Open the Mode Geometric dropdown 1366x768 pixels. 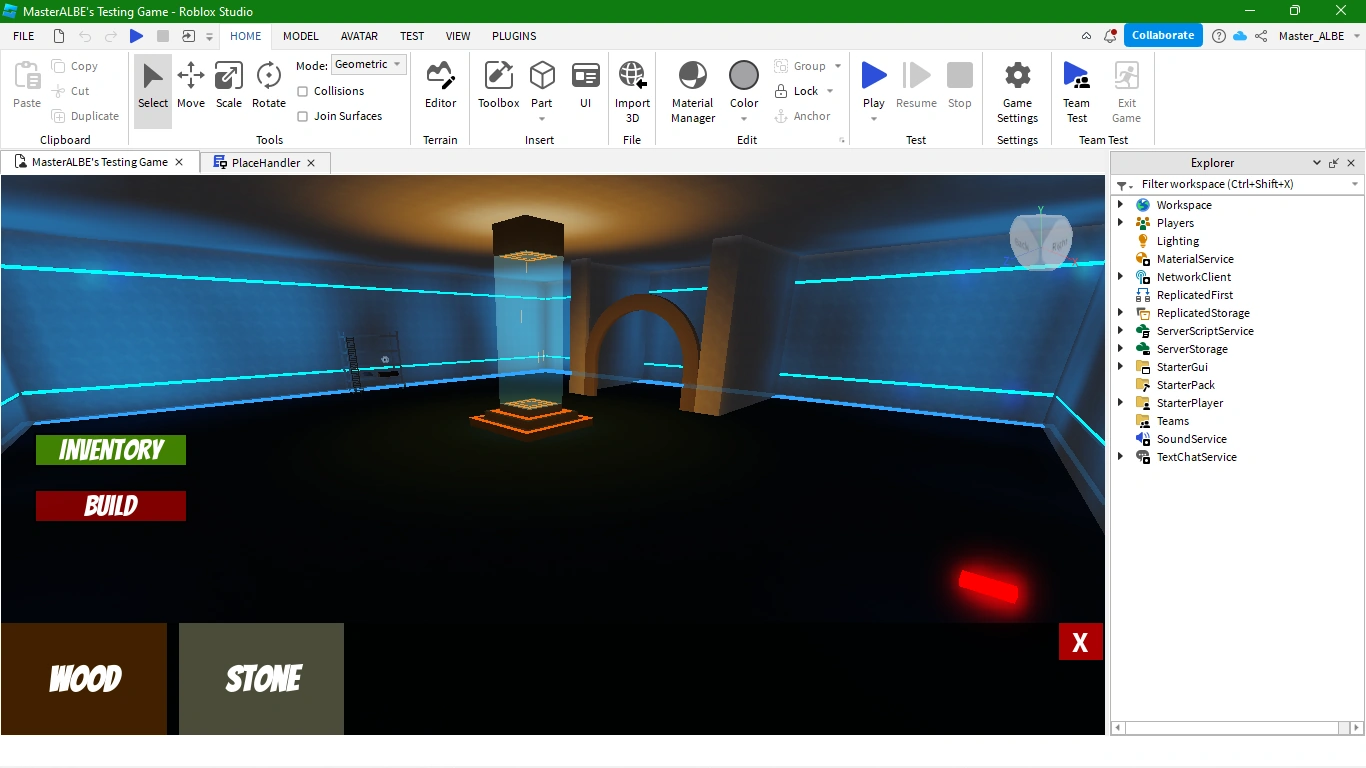tap(368, 64)
